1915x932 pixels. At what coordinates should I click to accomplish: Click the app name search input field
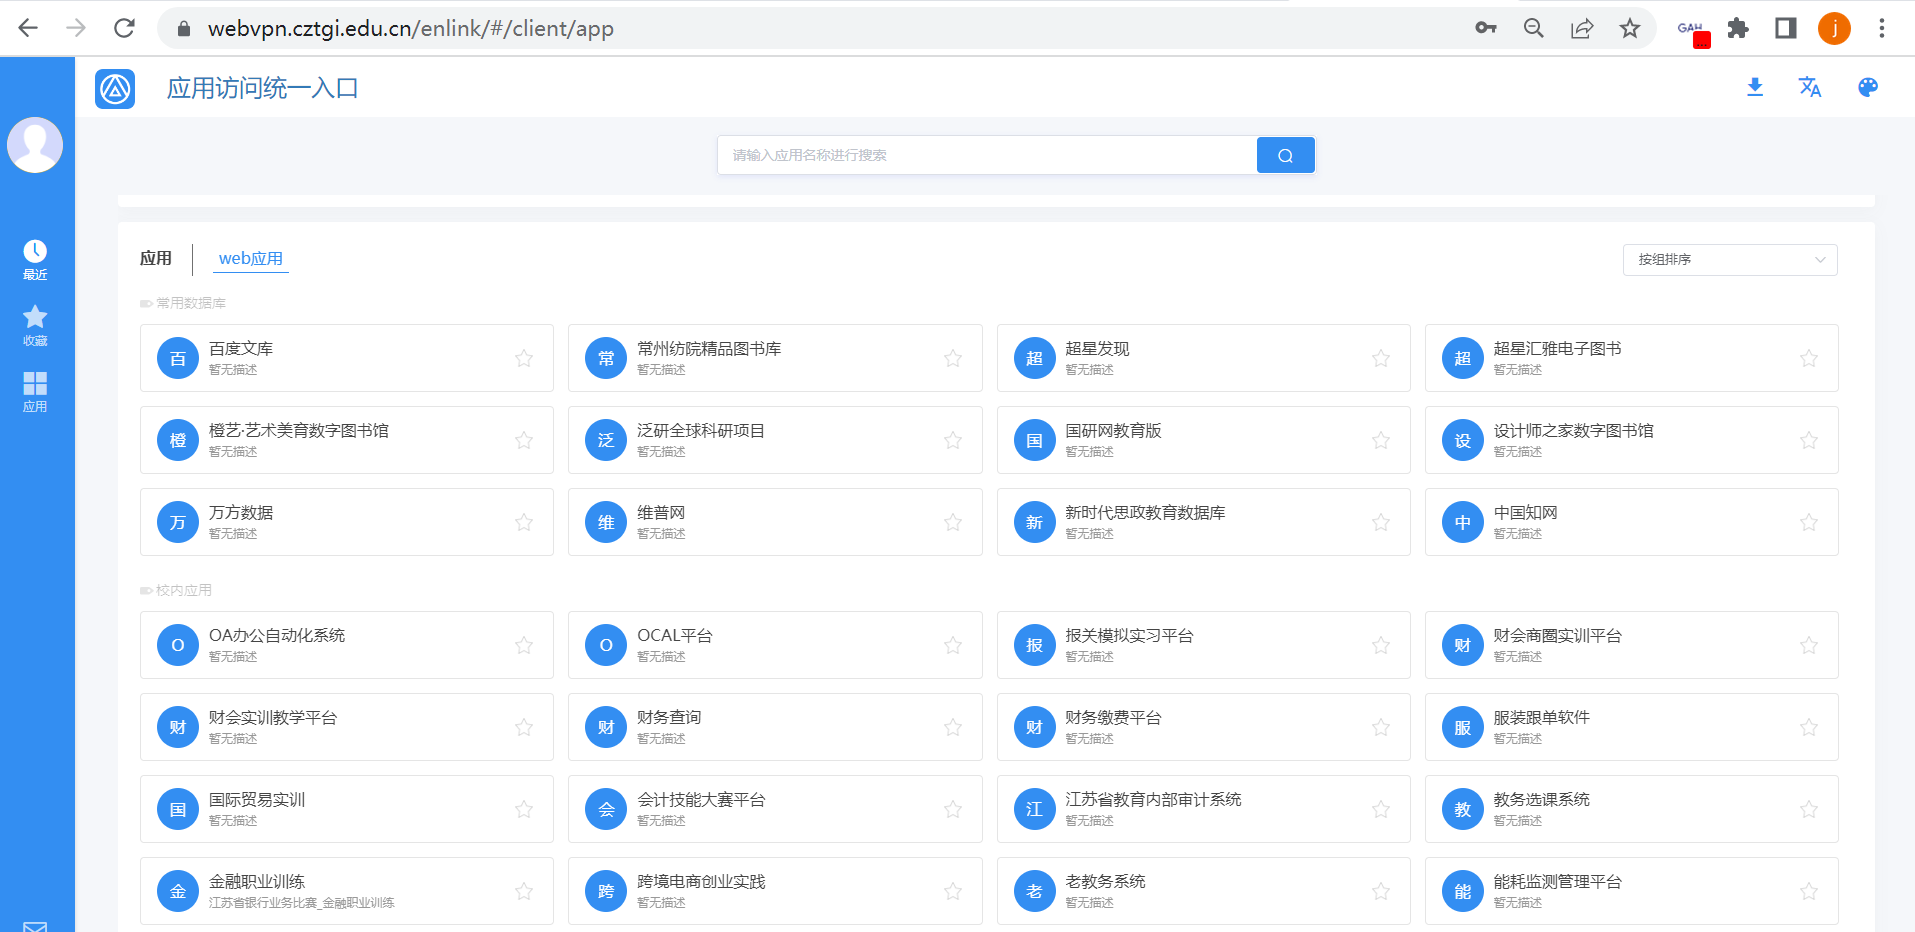click(x=987, y=155)
